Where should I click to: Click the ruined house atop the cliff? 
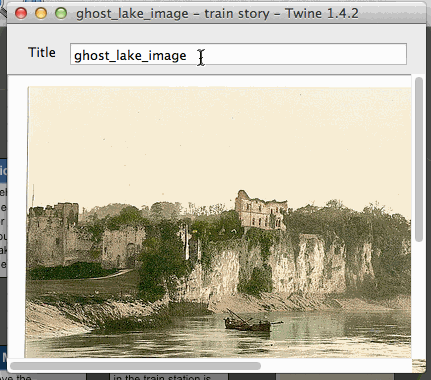coord(260,210)
